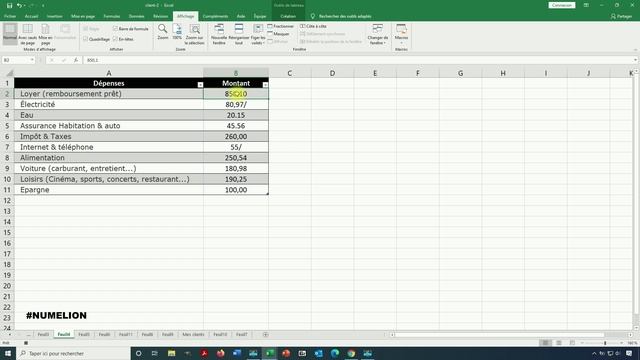
Task: Click the Windows taskbar search box
Action: pyautogui.click(x=73, y=353)
